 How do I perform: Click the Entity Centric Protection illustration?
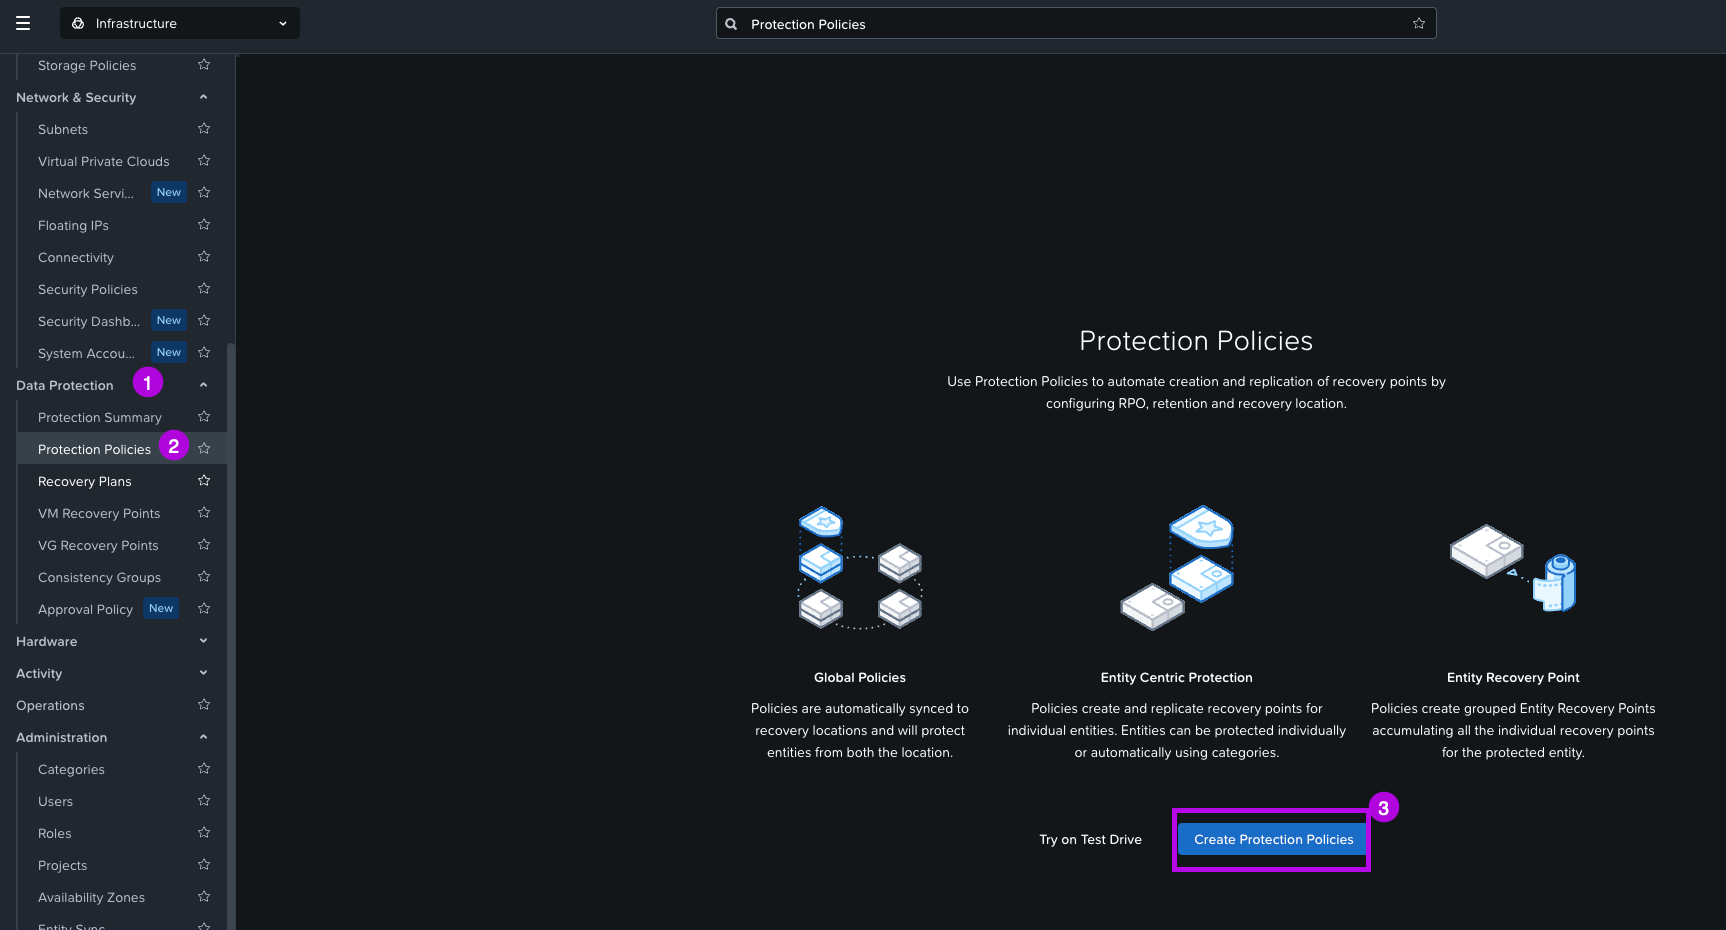[1177, 568]
